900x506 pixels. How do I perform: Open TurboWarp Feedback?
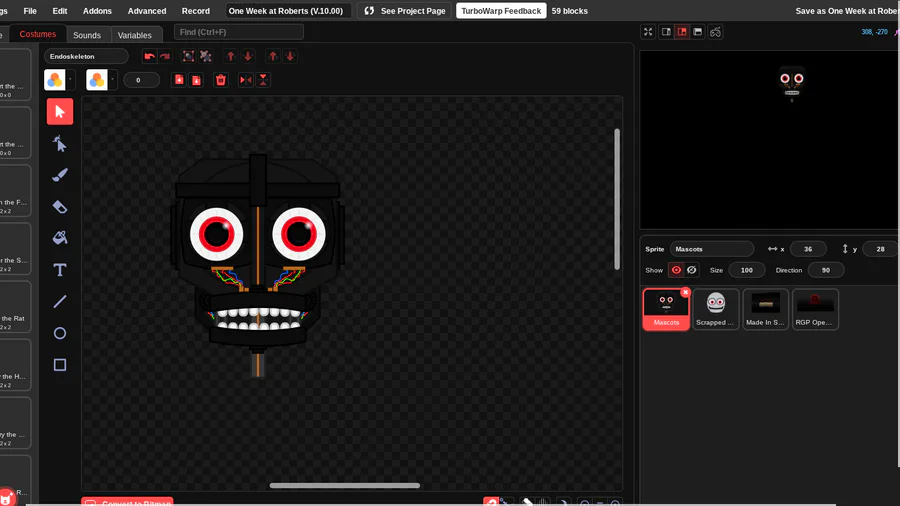pyautogui.click(x=501, y=11)
